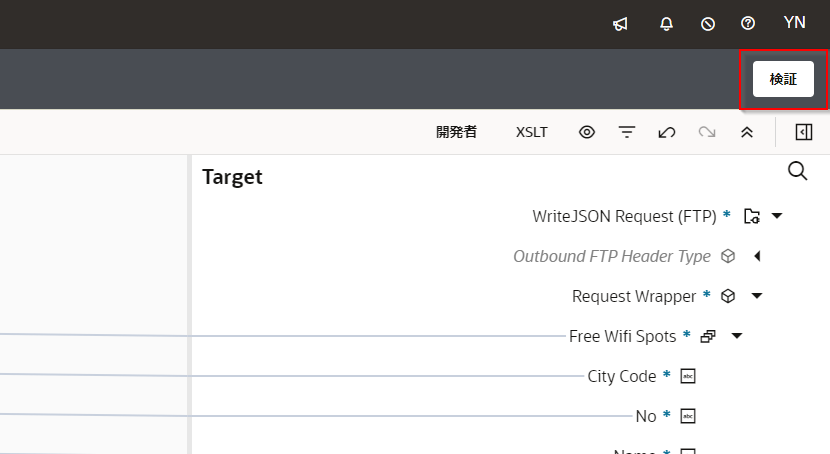Undo the last mapping change
This screenshot has width=830, height=454.
coord(667,132)
